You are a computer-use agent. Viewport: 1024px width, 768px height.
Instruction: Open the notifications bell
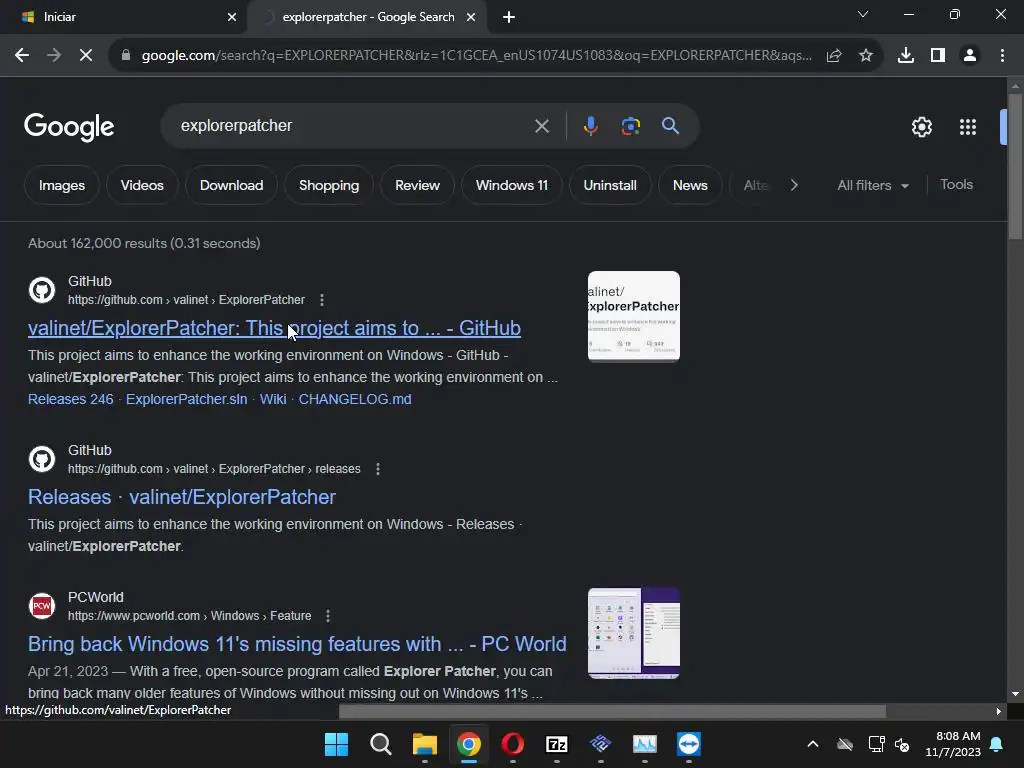pyautogui.click(x=997, y=744)
